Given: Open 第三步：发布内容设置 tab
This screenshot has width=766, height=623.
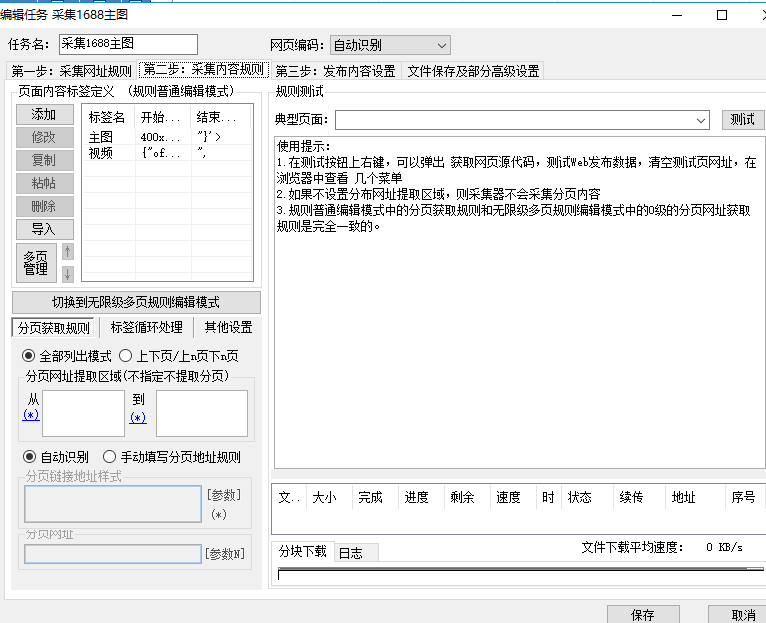Looking at the screenshot, I should tap(335, 71).
